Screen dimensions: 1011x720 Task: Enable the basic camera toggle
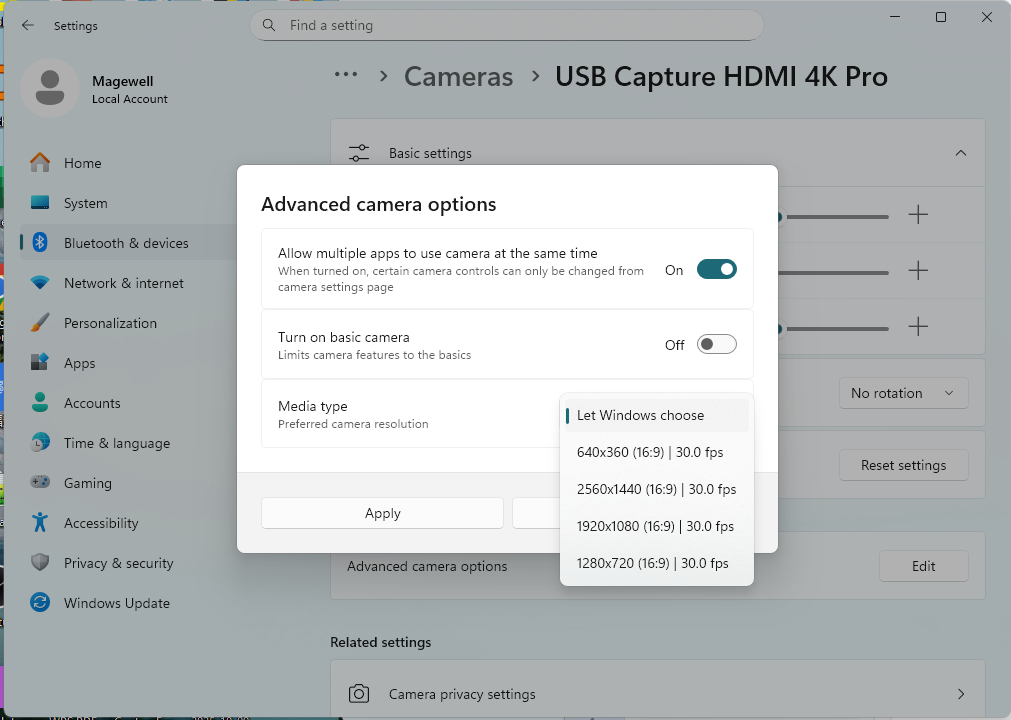click(716, 344)
